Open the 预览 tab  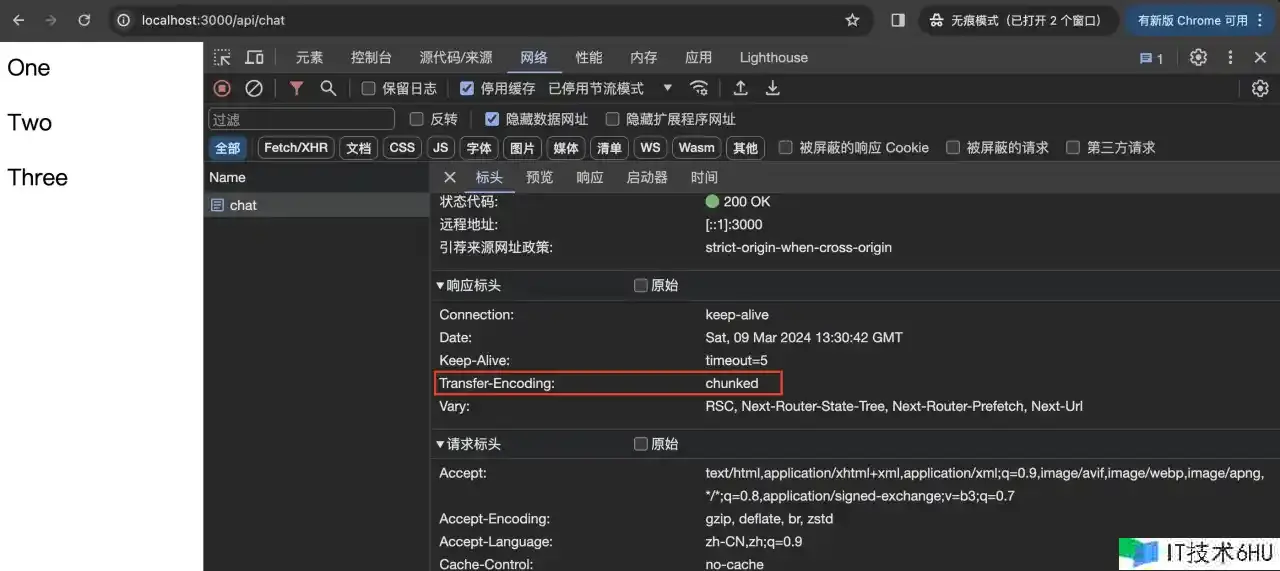click(539, 177)
